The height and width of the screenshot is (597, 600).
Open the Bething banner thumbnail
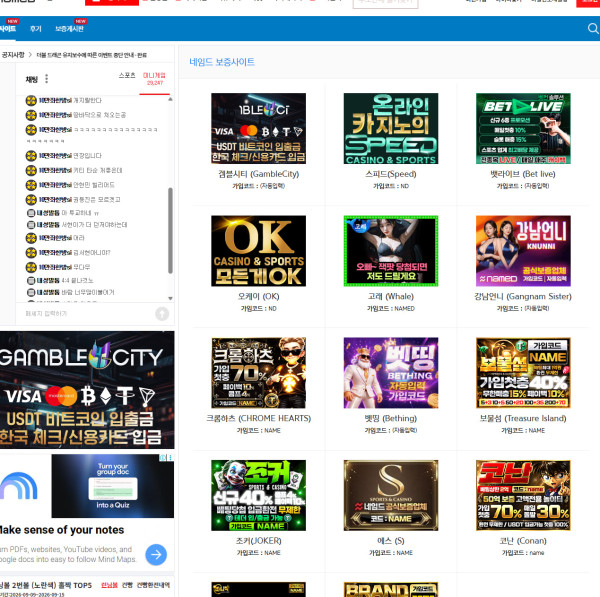tap(391, 373)
